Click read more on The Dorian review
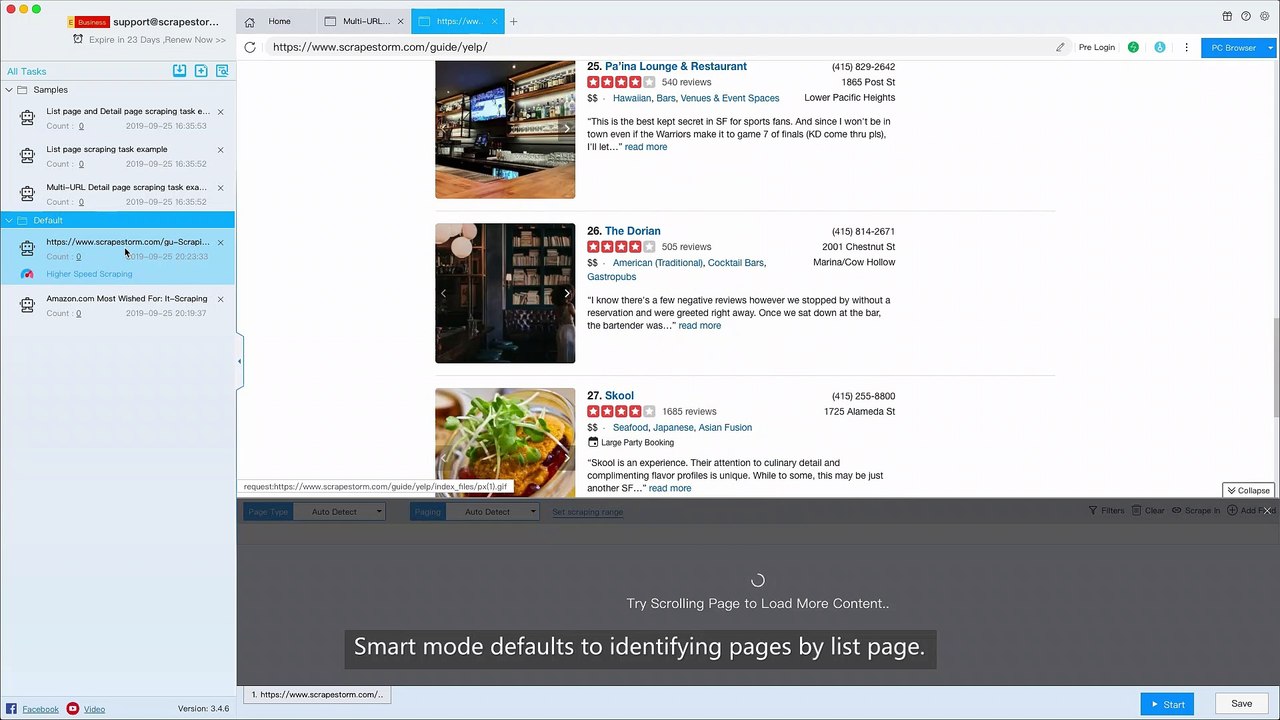Screen dimensions: 1280x720 699,325
